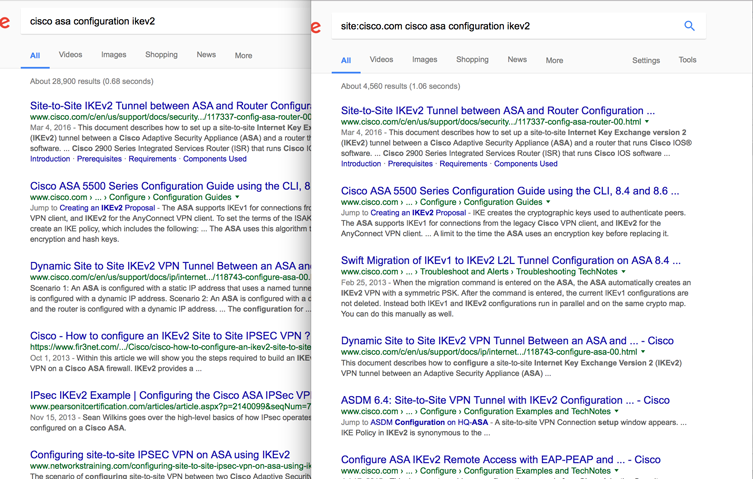Screen dimensions: 753x479
Task: Open the Images tab in the left window
Action: [113, 55]
